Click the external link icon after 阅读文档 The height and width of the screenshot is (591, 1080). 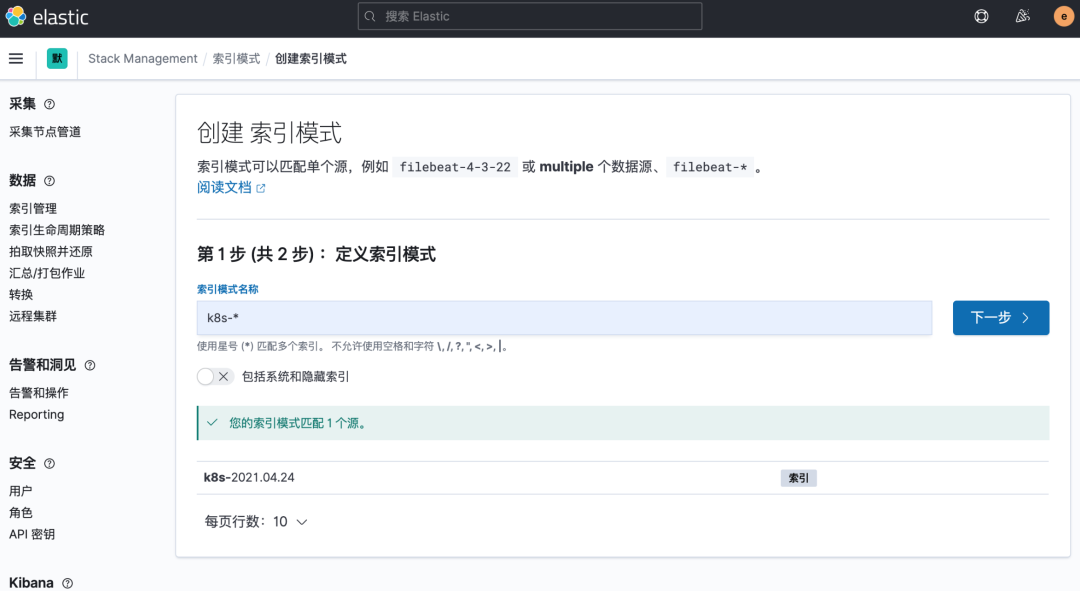[x=260, y=188]
